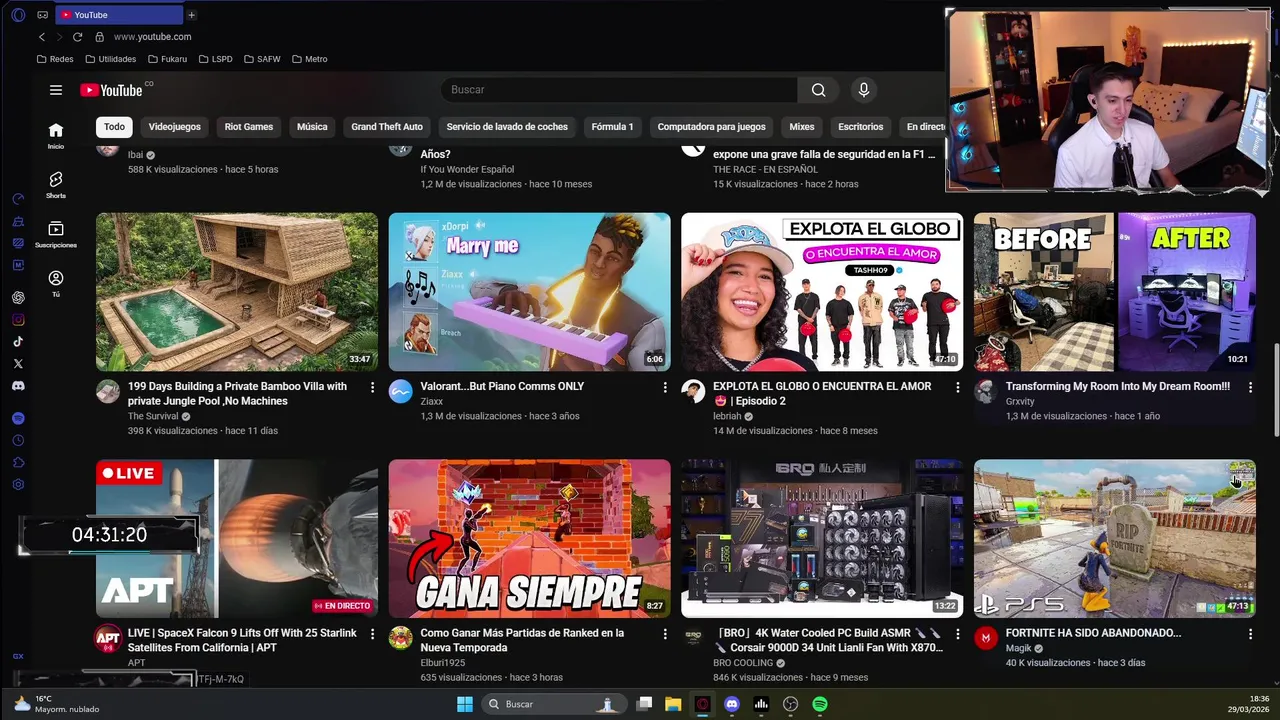Open options menu for Bamboo Villa video
Screen dimensions: 1280x720
tap(372, 387)
